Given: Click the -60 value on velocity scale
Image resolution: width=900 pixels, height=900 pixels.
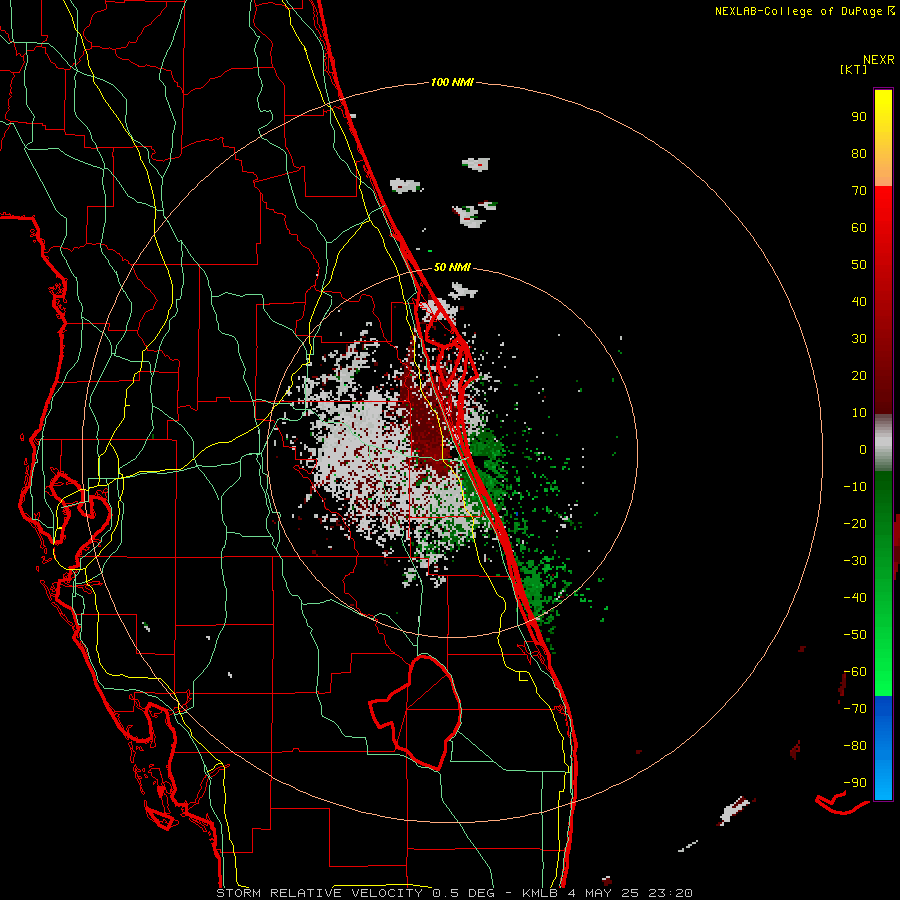Looking at the screenshot, I should [x=855, y=672].
